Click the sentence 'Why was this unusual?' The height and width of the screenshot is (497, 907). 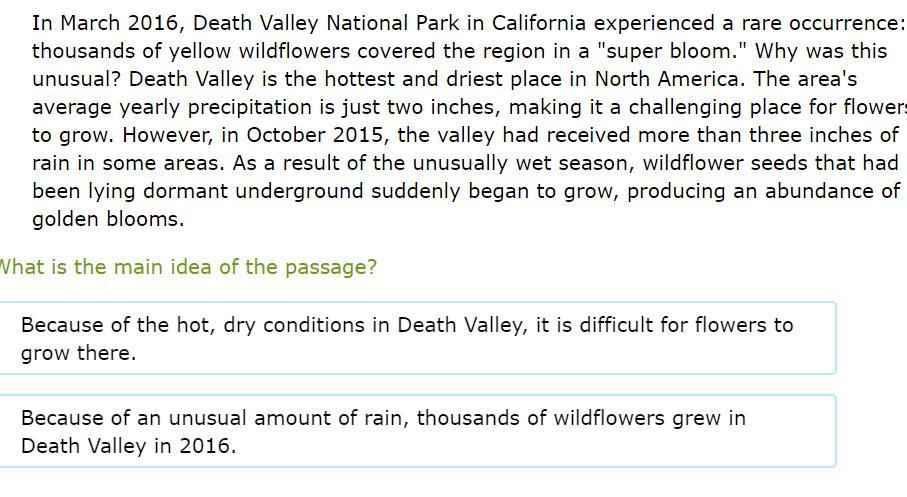pyautogui.click(x=459, y=65)
